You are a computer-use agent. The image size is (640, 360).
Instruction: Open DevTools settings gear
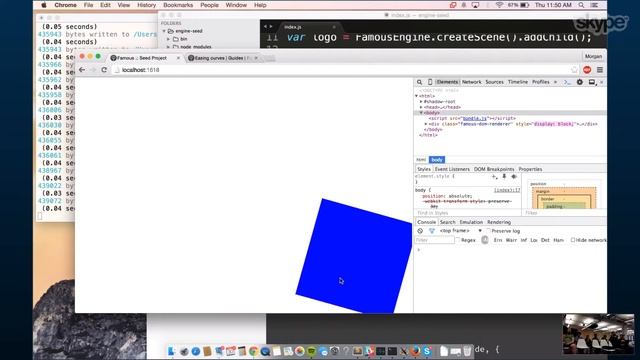[x=580, y=82]
